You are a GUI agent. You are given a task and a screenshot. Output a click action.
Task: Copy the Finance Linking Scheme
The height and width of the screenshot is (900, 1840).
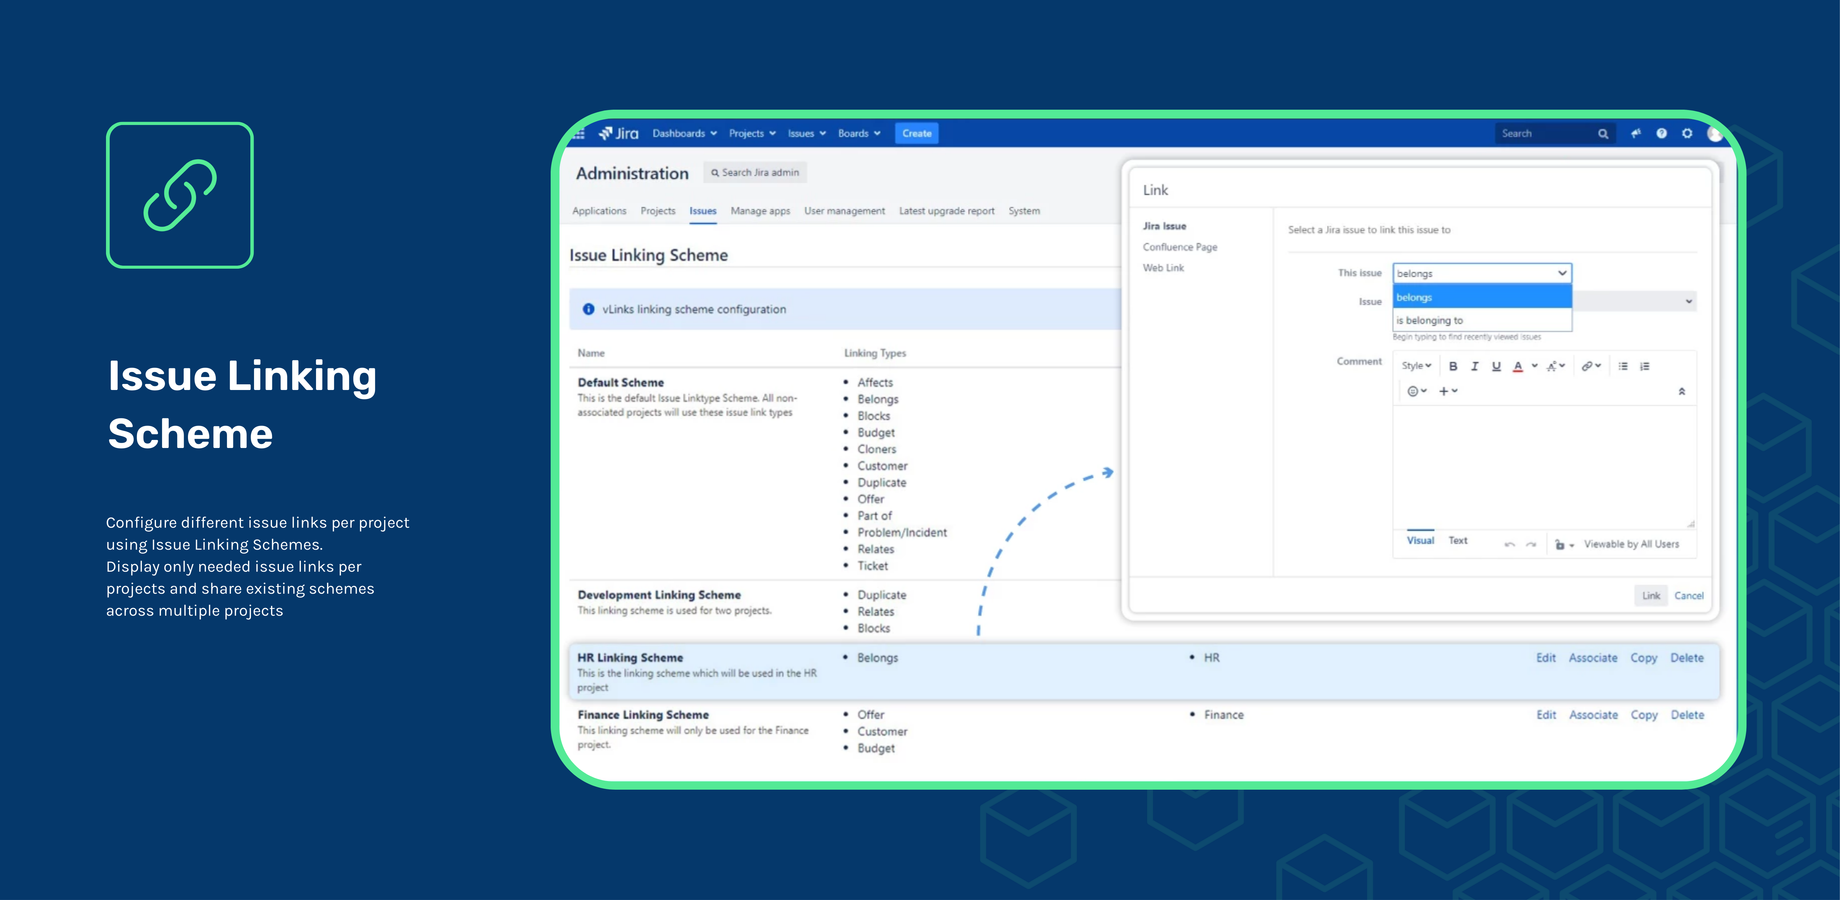[1644, 715]
